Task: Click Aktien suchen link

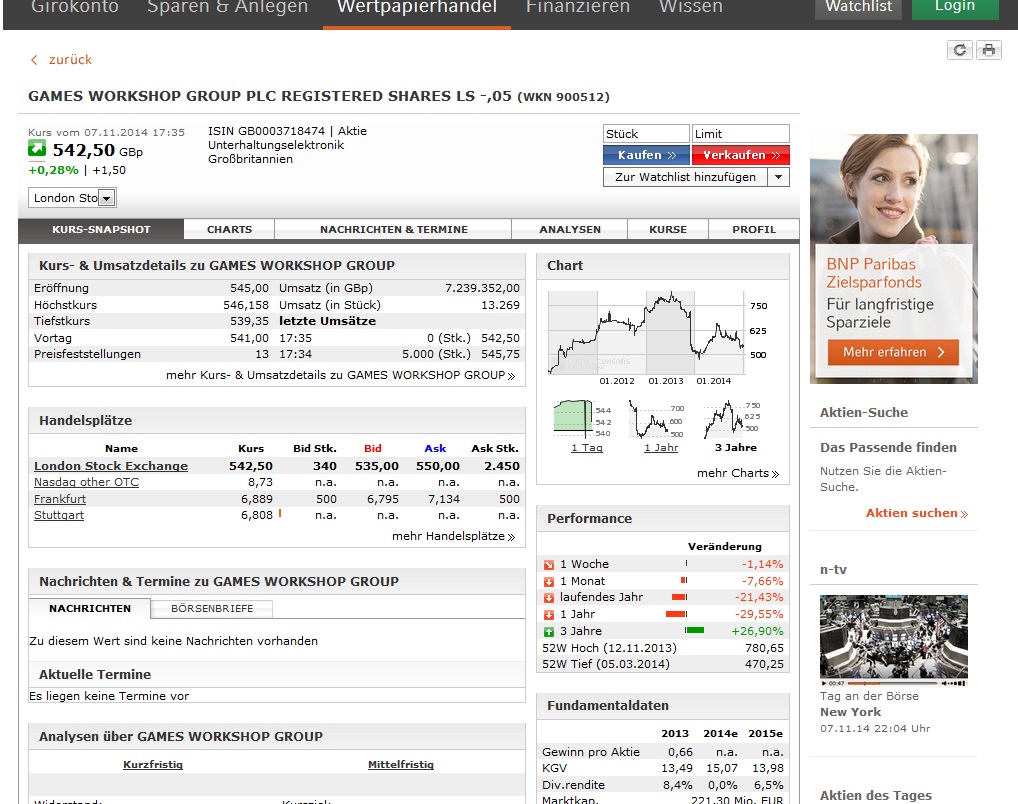Action: pos(917,513)
